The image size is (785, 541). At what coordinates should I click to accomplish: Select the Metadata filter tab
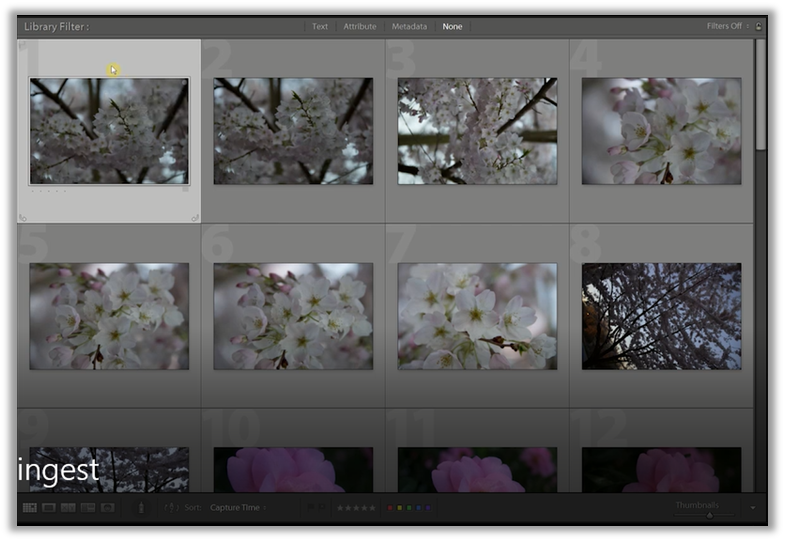pos(409,27)
